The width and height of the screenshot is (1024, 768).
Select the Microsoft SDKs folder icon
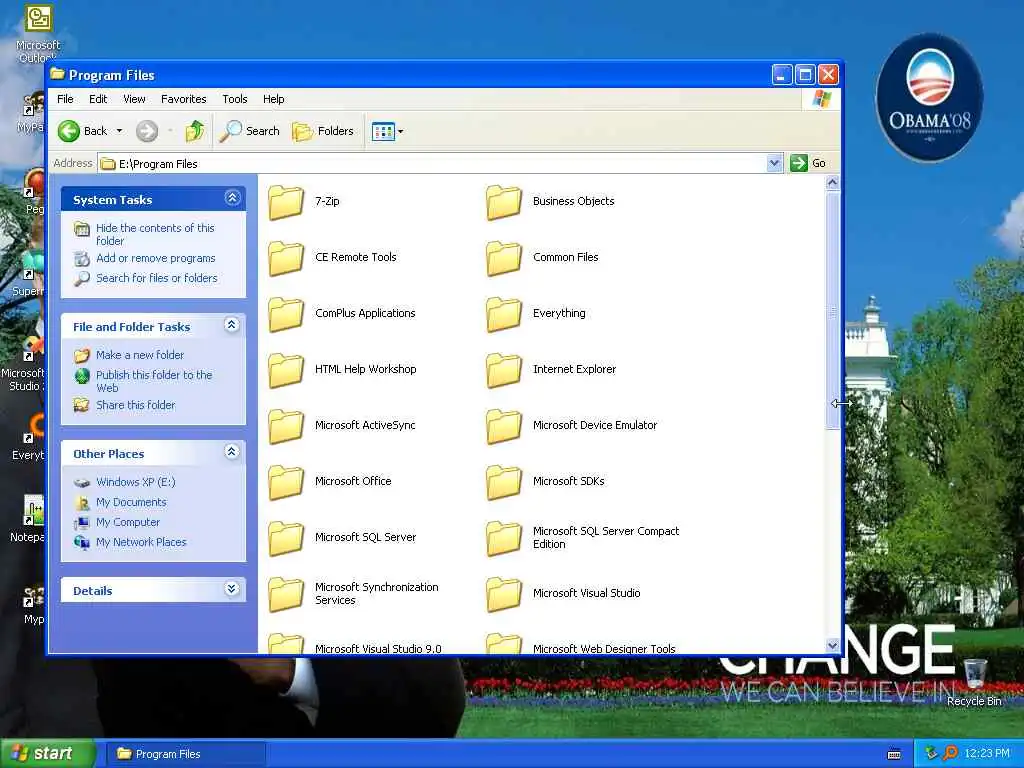[504, 482]
